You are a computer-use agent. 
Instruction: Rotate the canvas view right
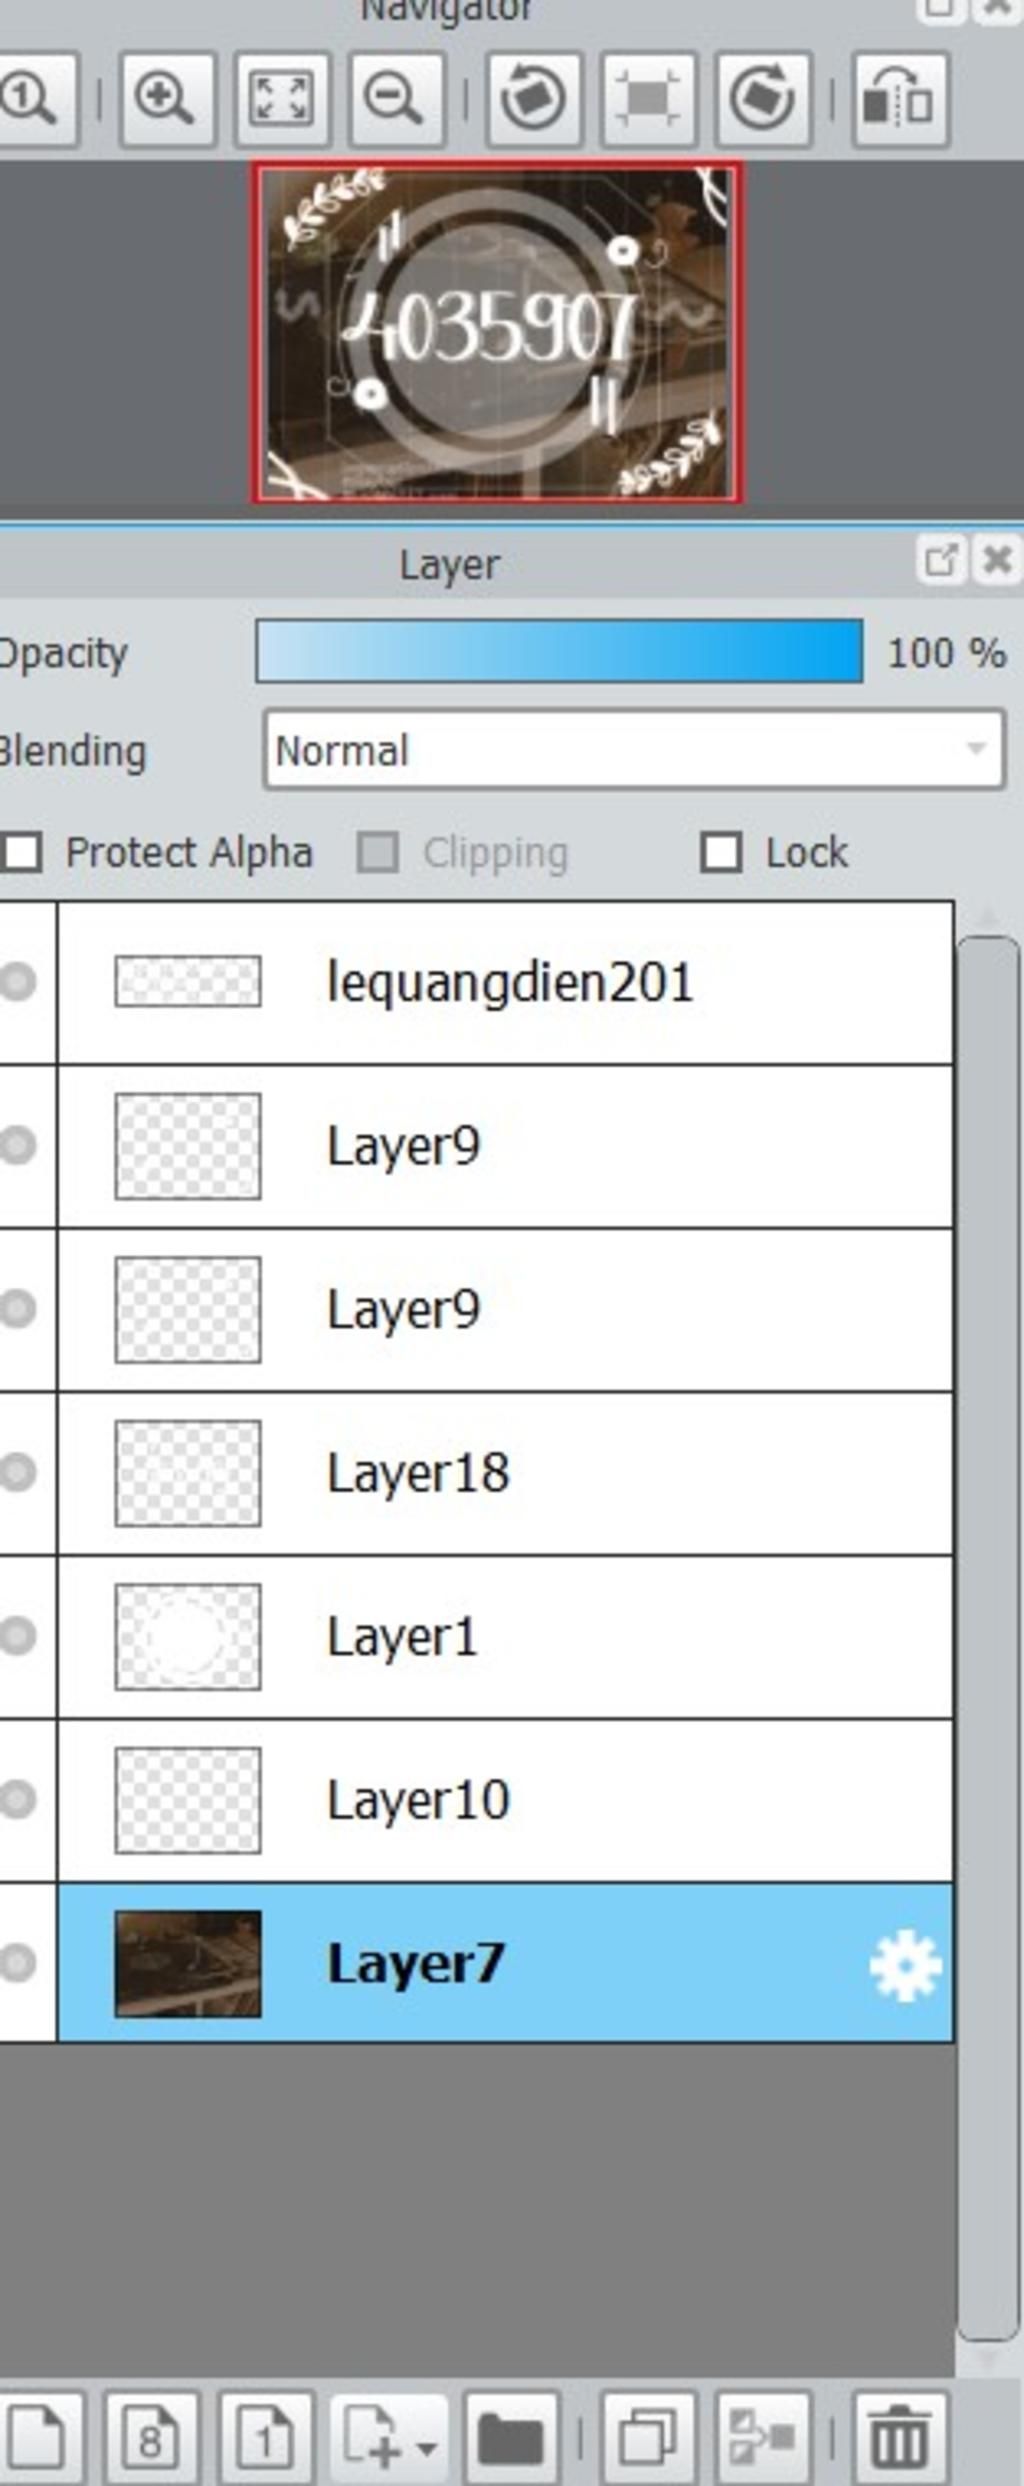click(764, 100)
